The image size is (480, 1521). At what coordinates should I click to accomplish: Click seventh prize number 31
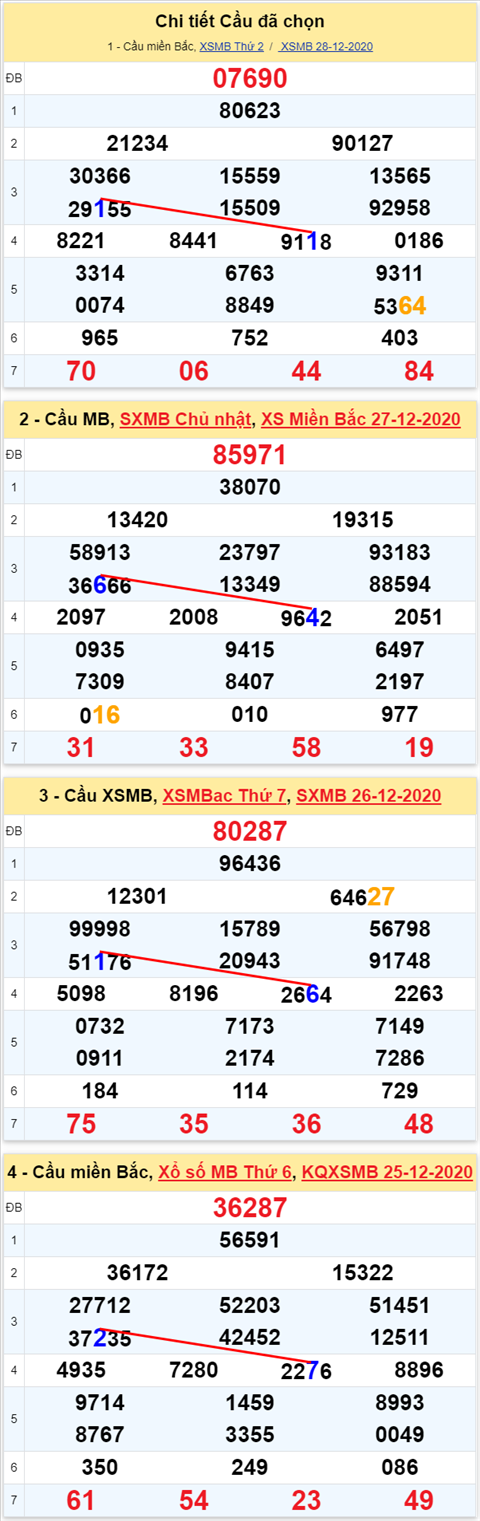[81, 747]
